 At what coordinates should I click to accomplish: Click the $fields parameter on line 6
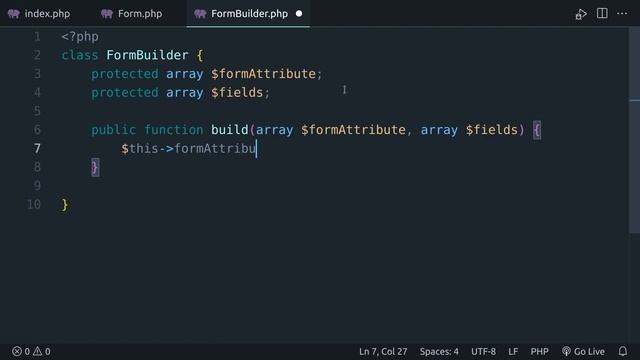point(491,130)
